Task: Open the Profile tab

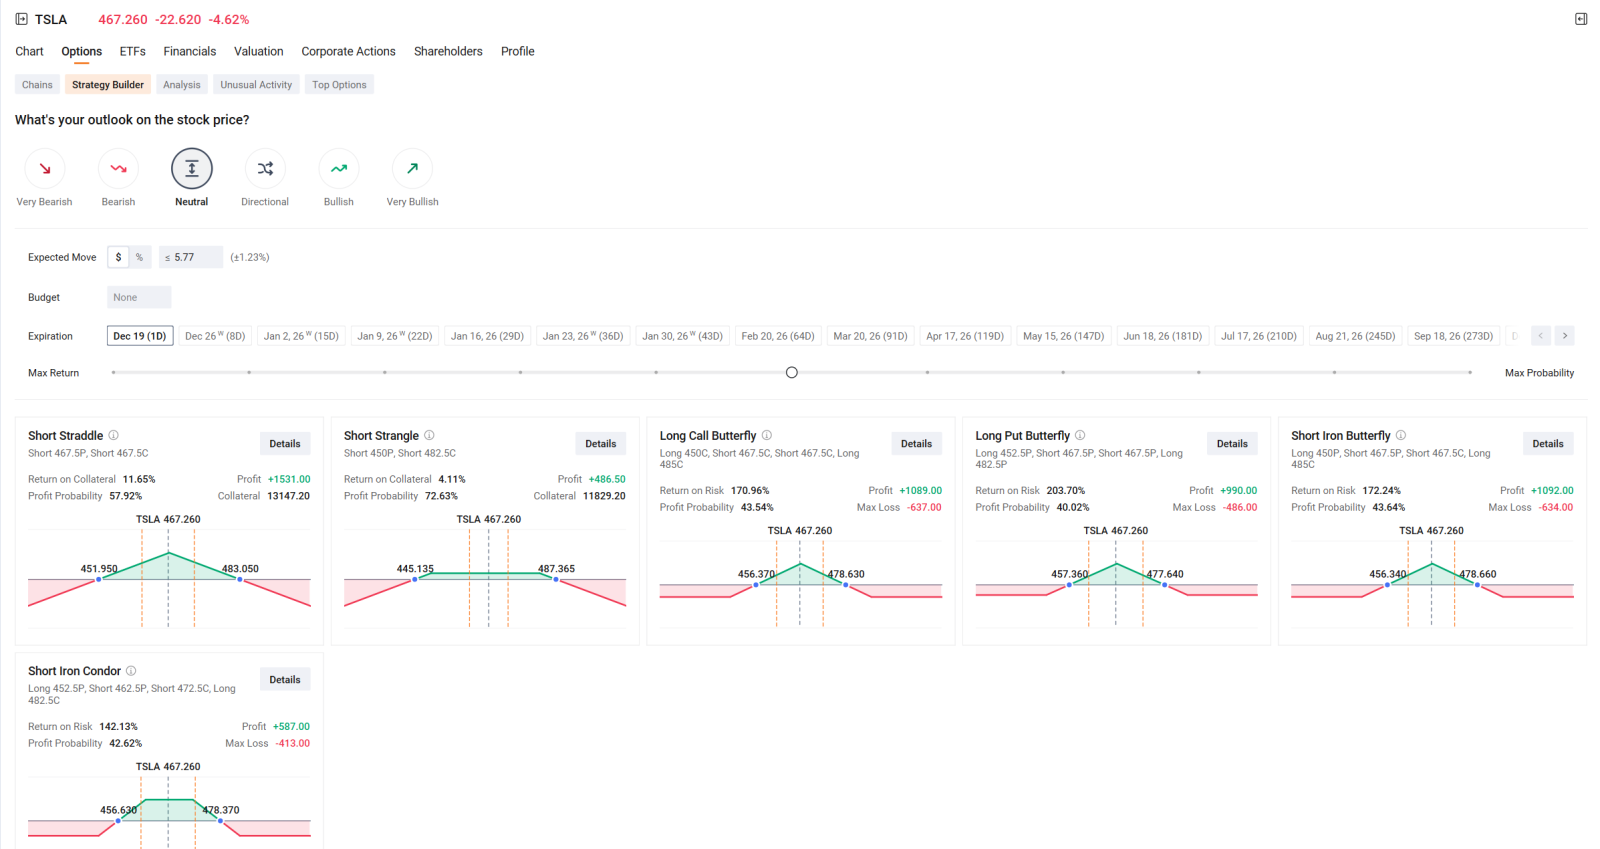Action: 518,51
